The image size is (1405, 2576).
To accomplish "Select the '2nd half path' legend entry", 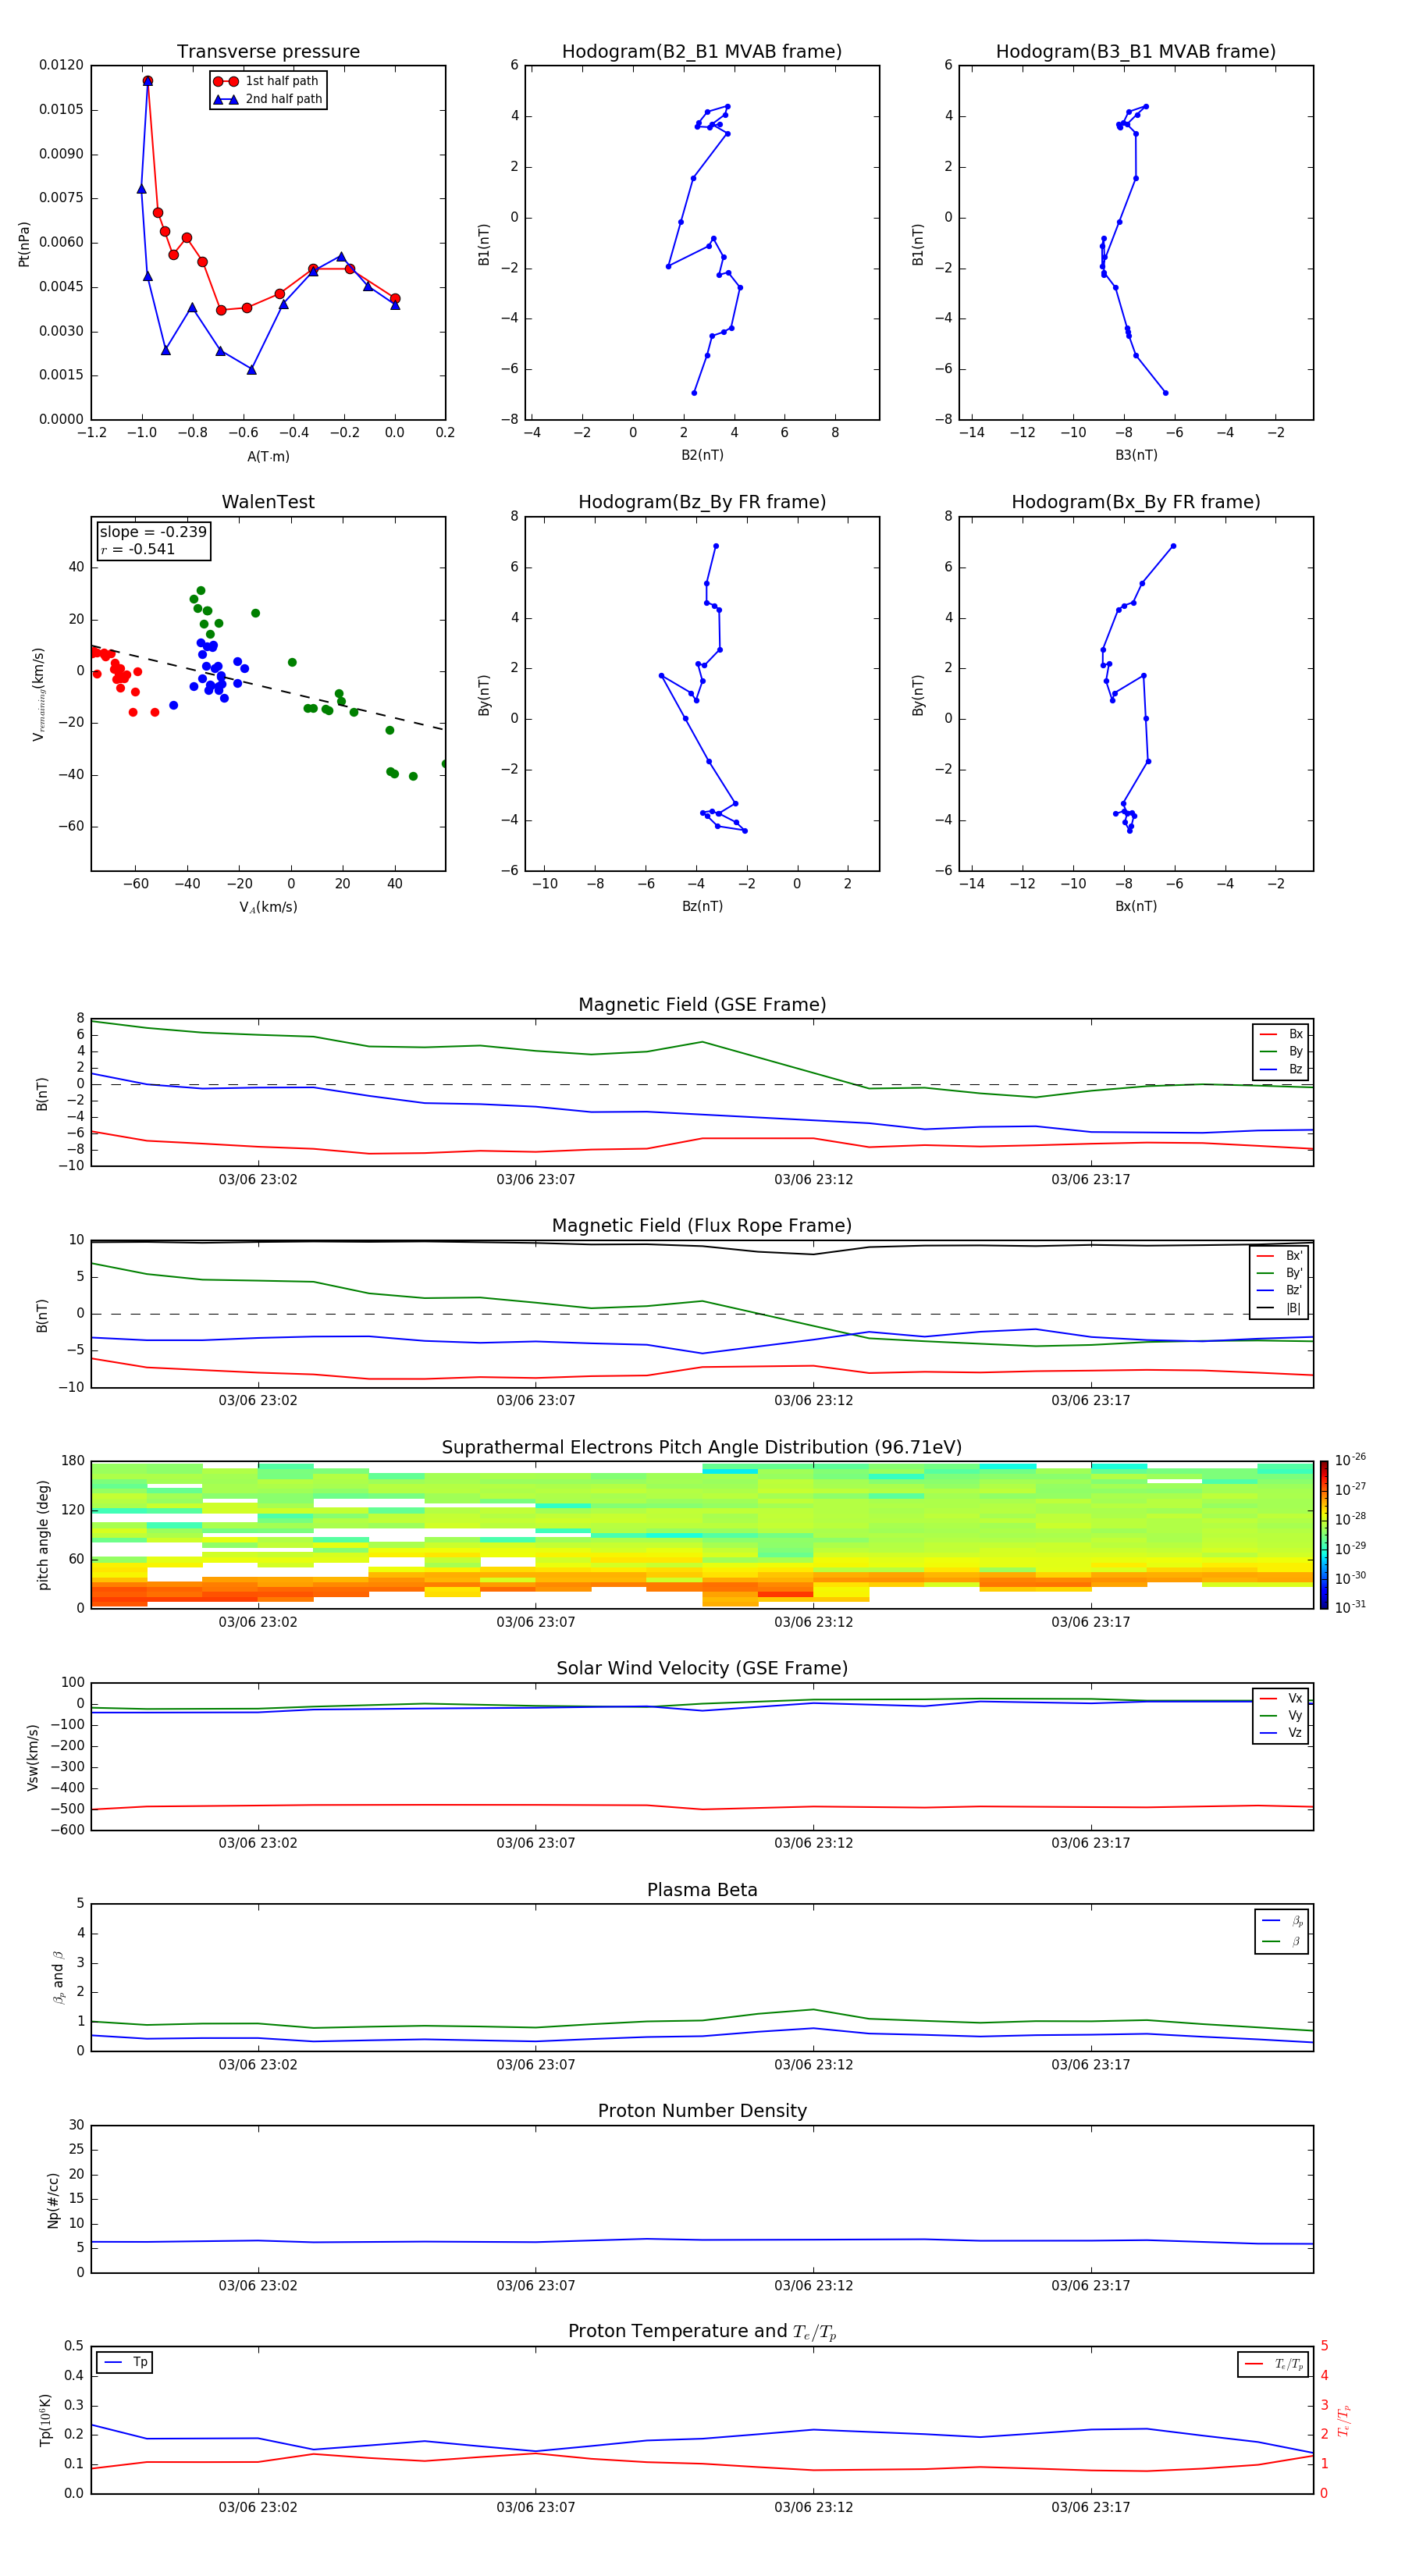I will 267,99.
